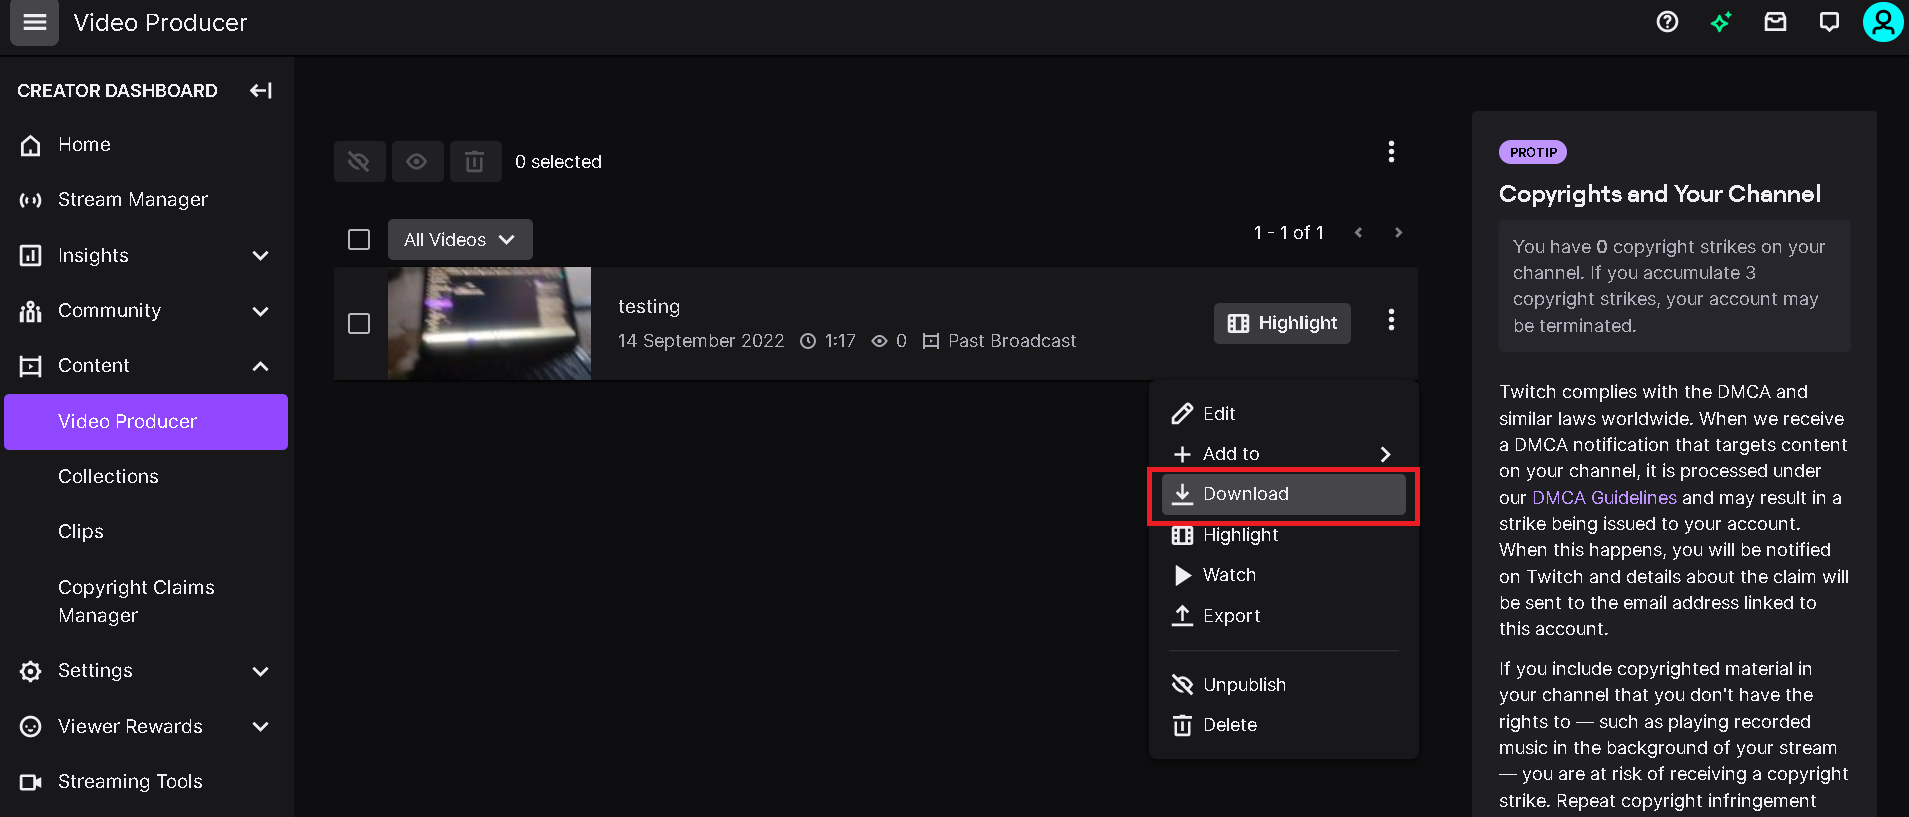Open the Add to submenu
The width and height of the screenshot is (1909, 817).
coord(1283,454)
